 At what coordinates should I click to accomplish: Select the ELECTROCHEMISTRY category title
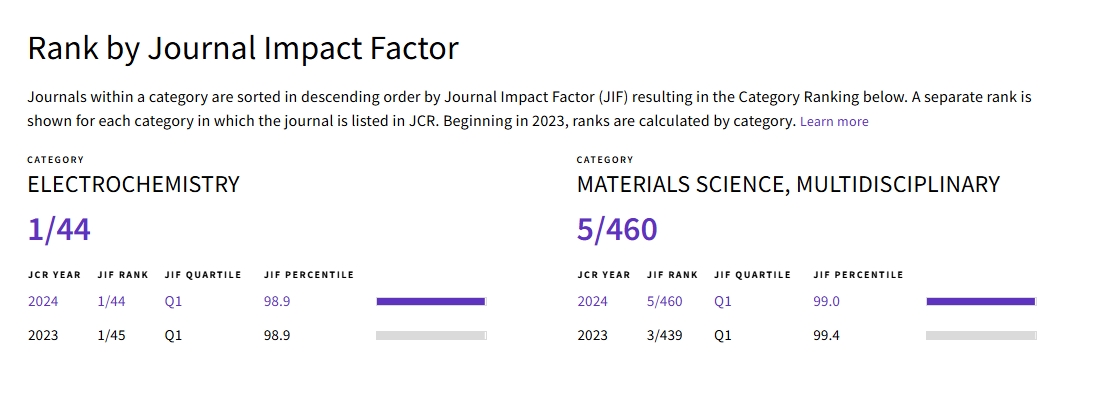tap(133, 185)
